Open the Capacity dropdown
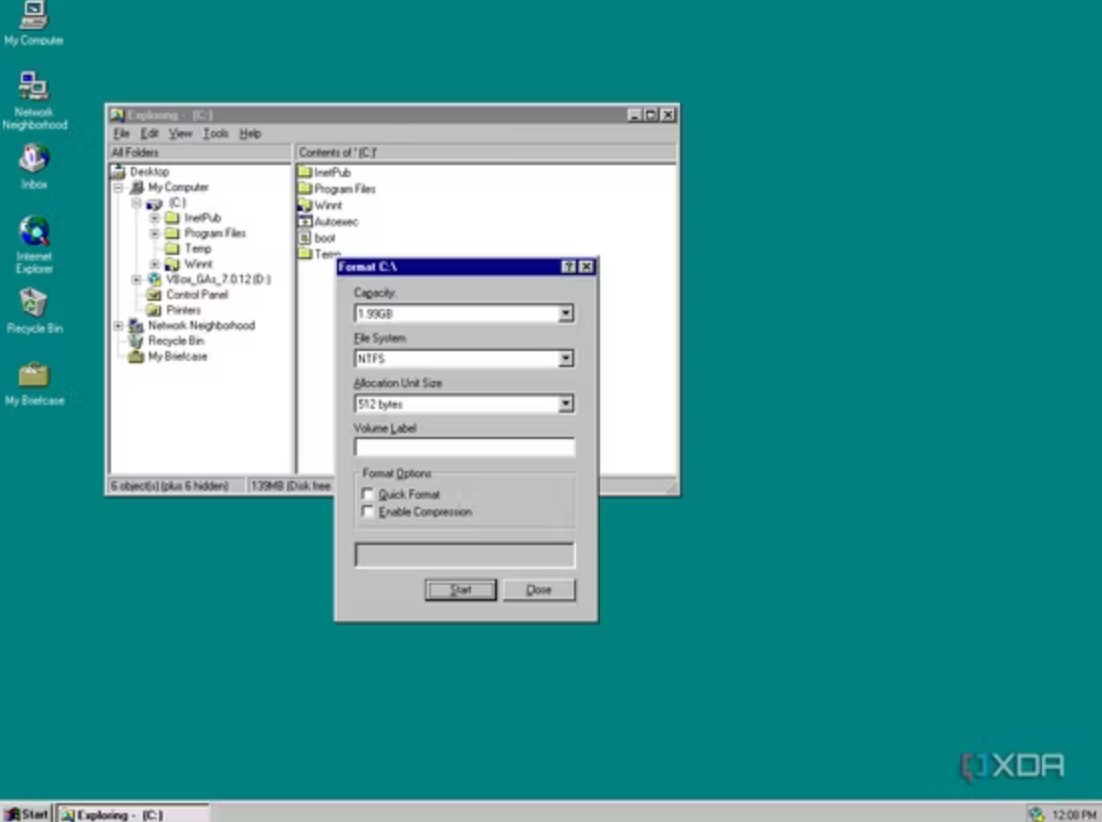The width and height of the screenshot is (1102, 822). pos(566,313)
